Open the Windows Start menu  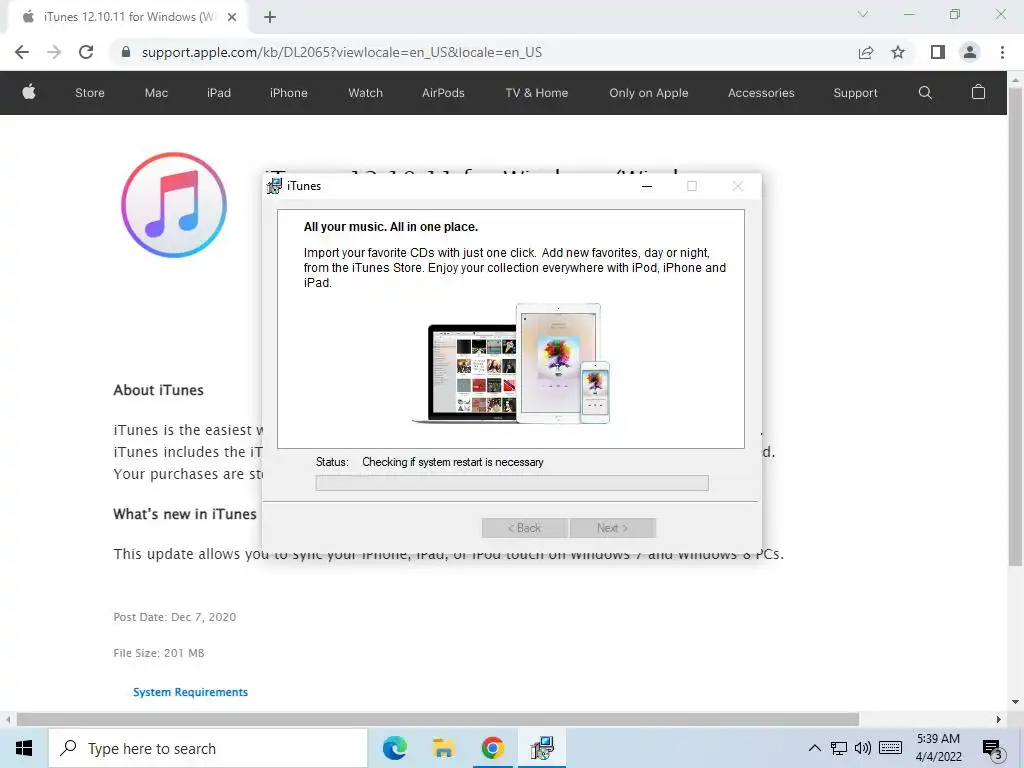point(24,748)
